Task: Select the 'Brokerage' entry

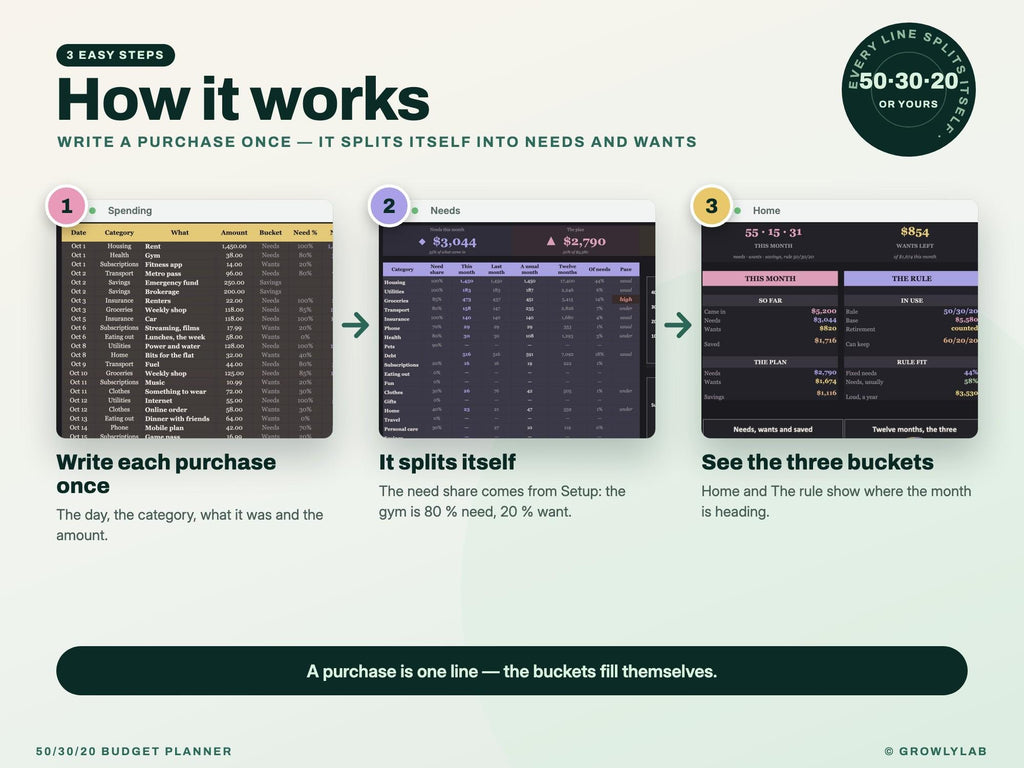Action: tap(162, 292)
